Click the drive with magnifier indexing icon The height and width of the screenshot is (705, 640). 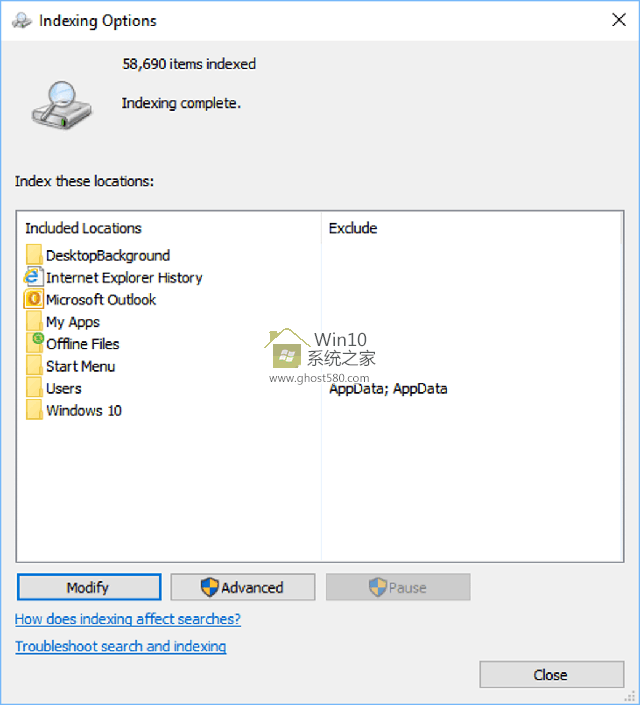62,106
